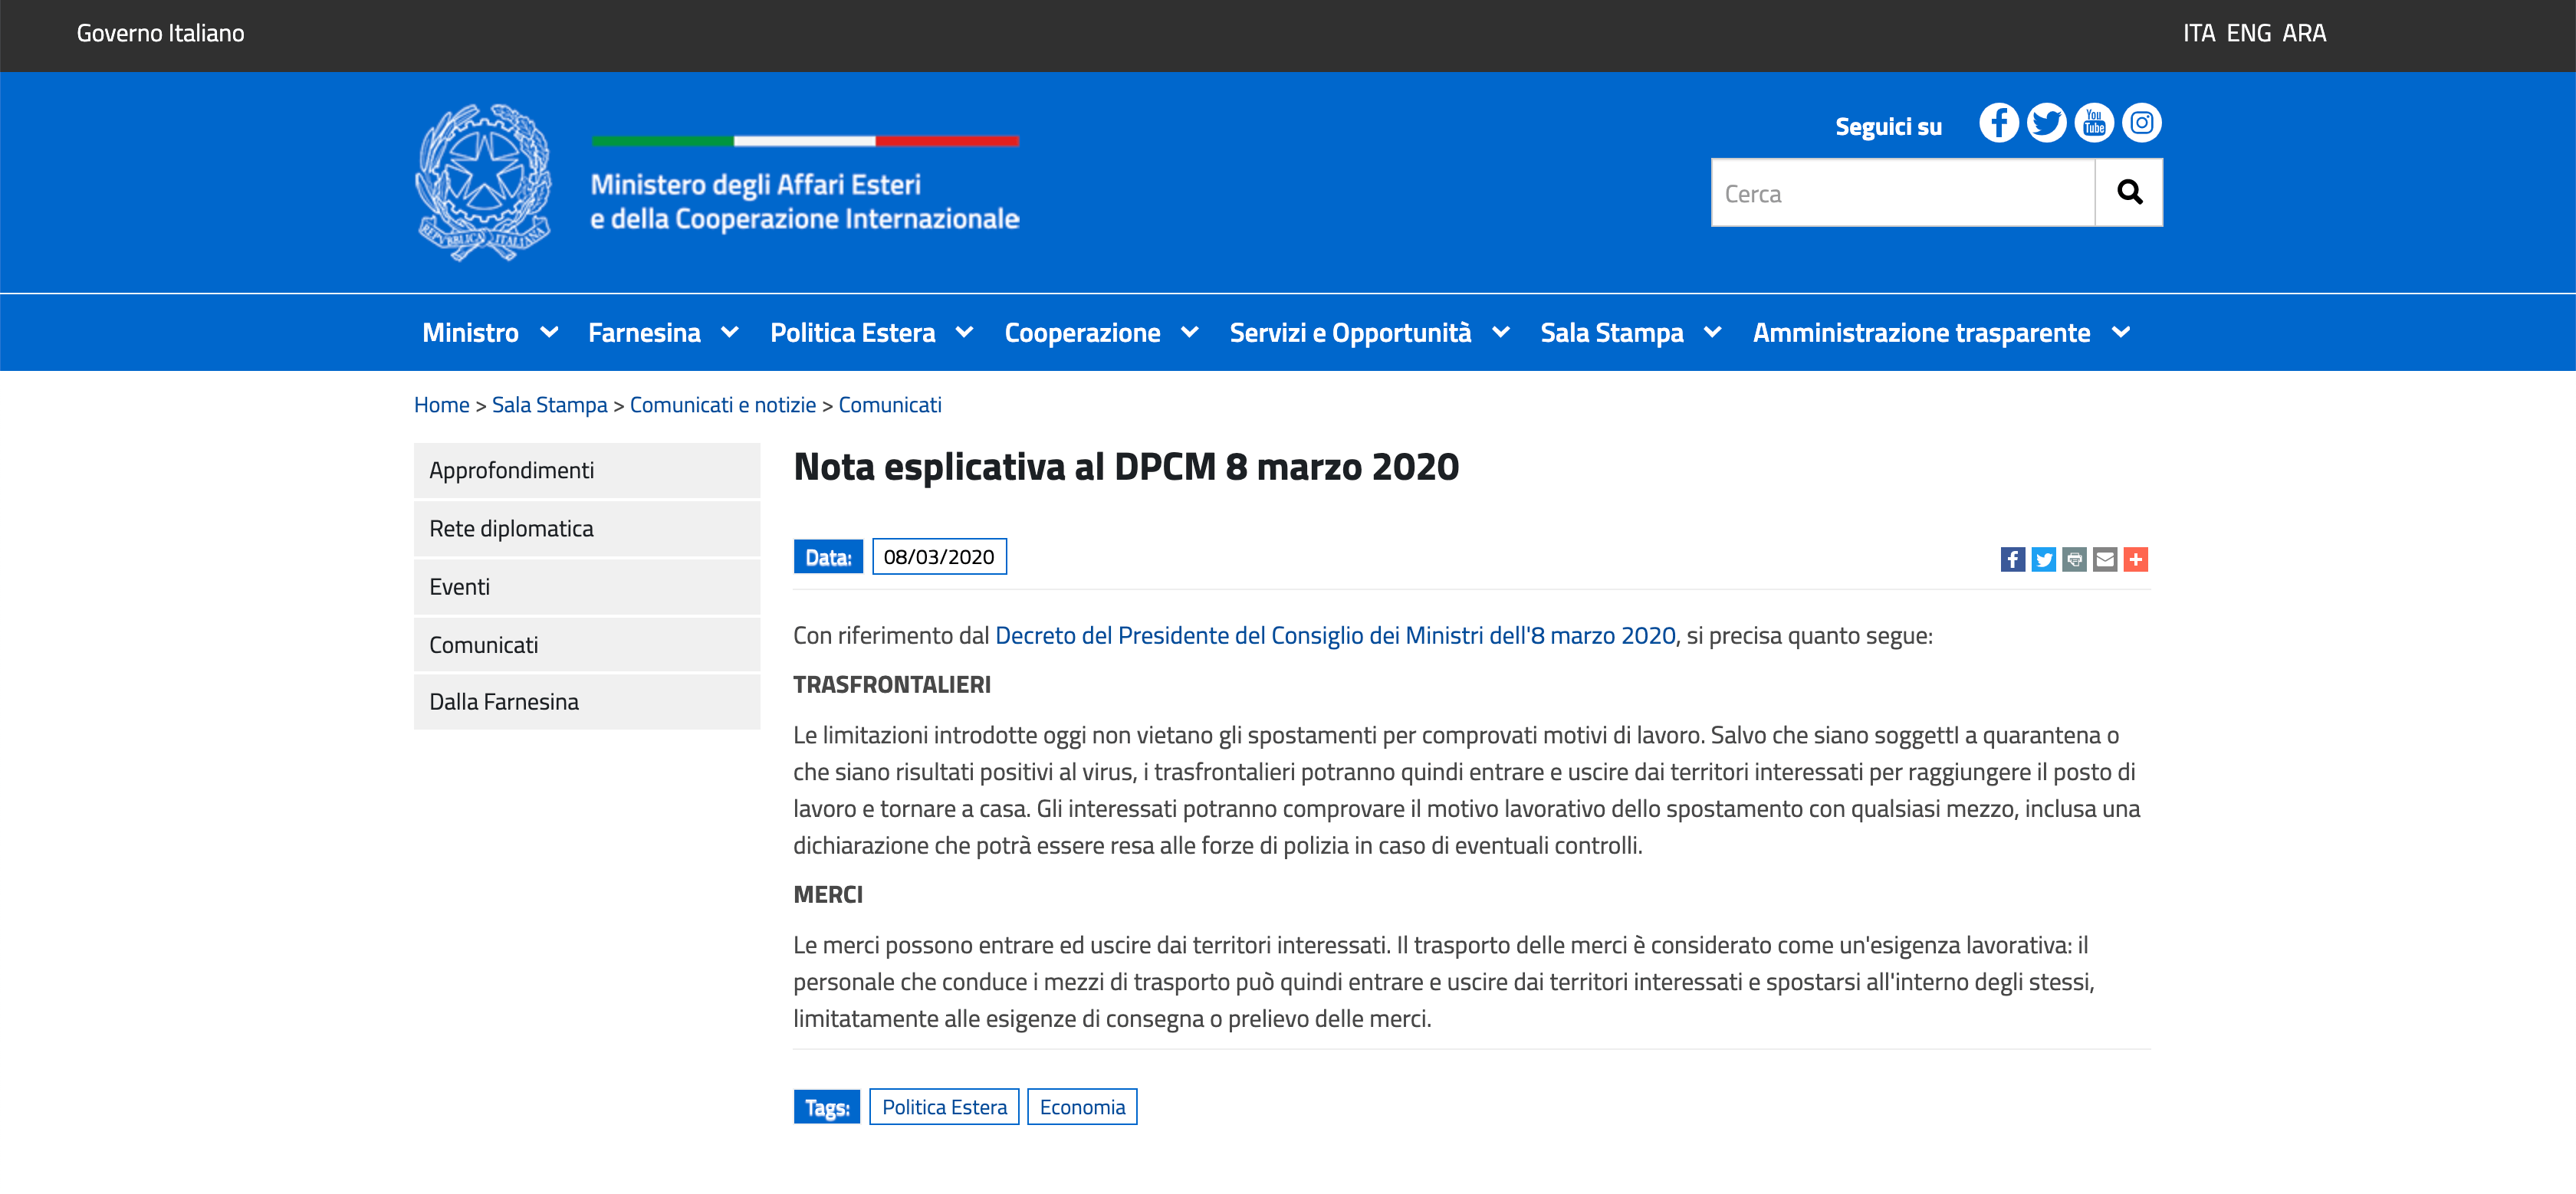Screen dimensions: 2576x1194
Task: Send article by email envelope icon
Action: (x=2105, y=559)
